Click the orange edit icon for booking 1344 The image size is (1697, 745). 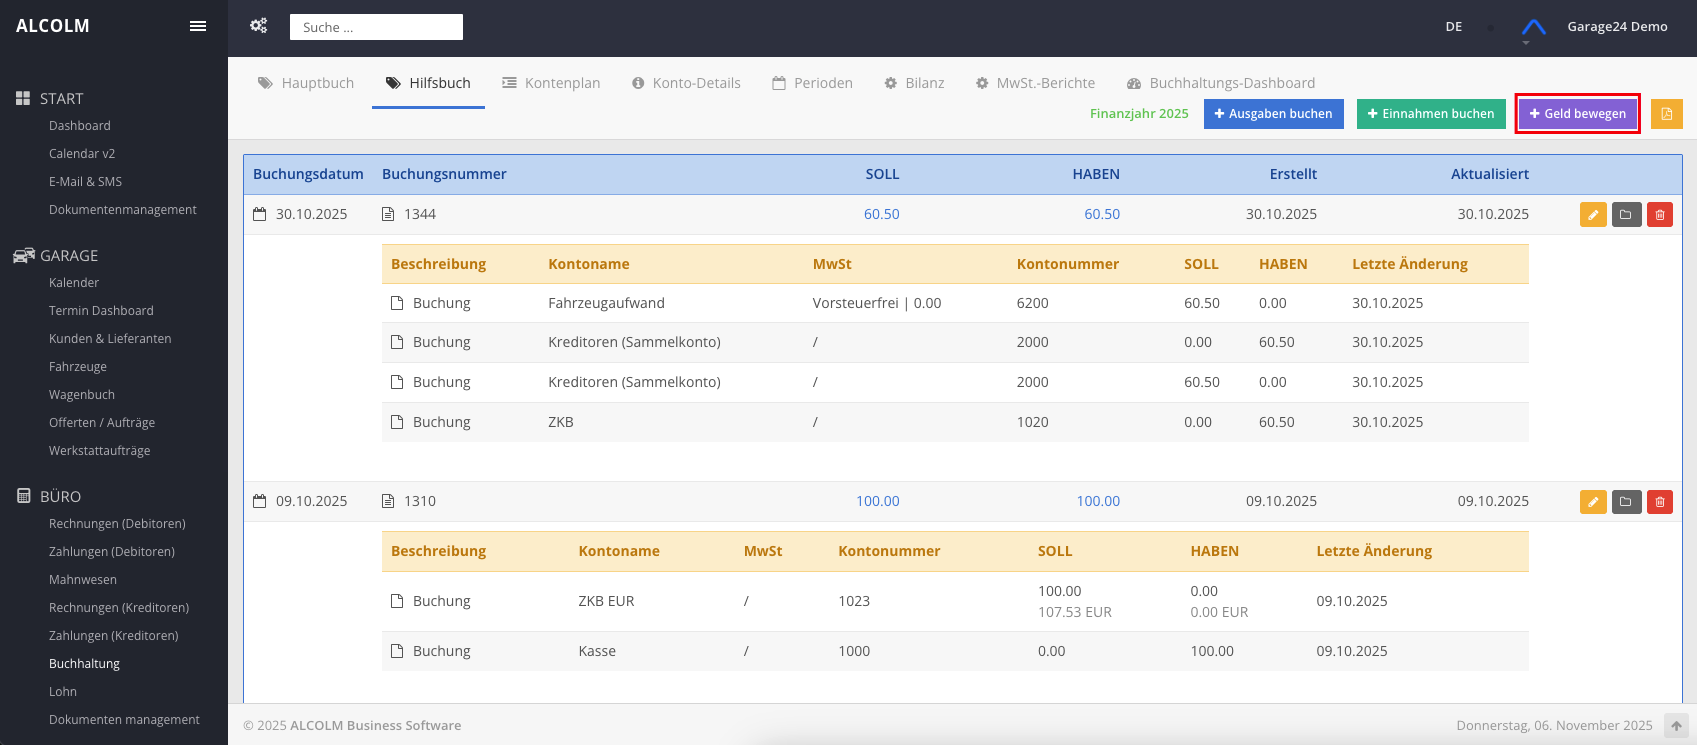click(1593, 215)
